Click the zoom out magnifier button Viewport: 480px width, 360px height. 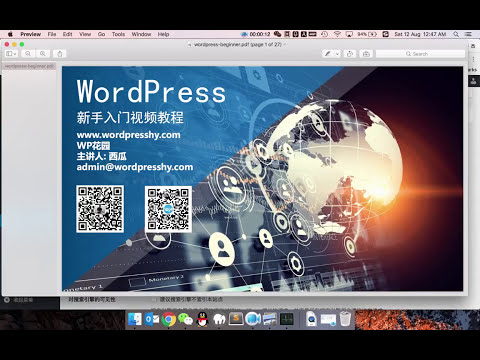(x=28, y=54)
